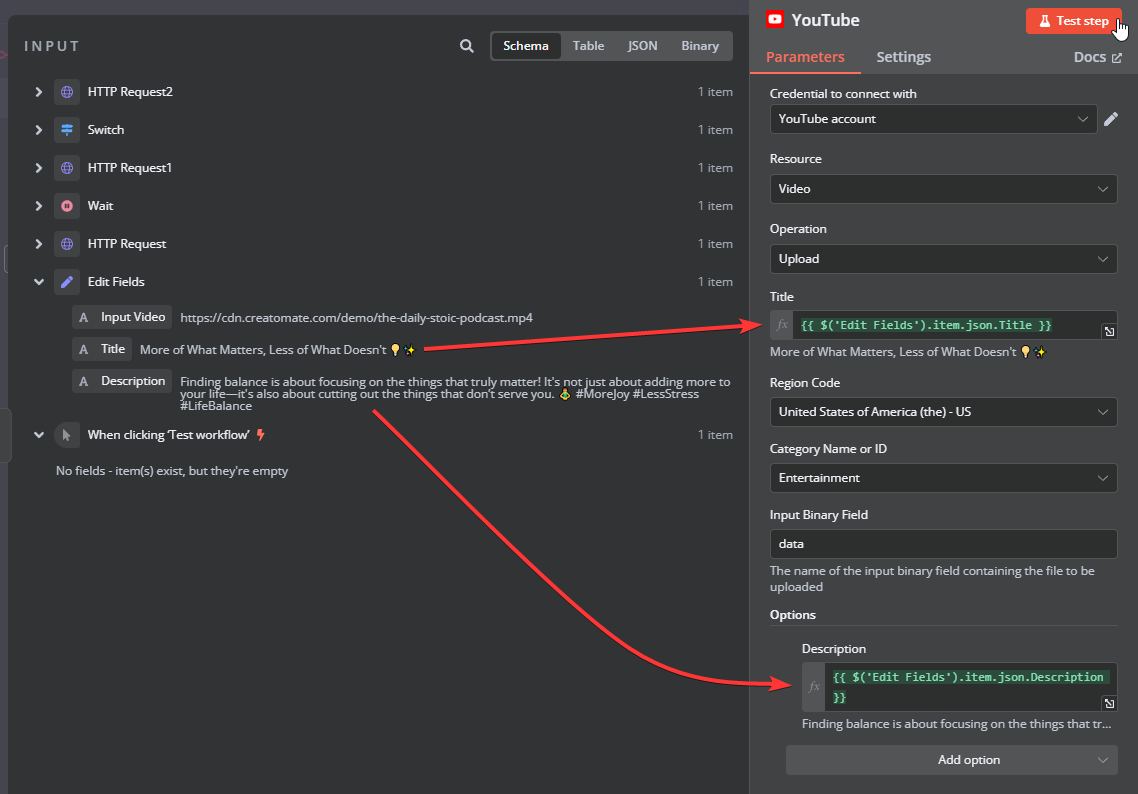
Task: Open the expression editor for the Title field
Action: coord(1109,332)
